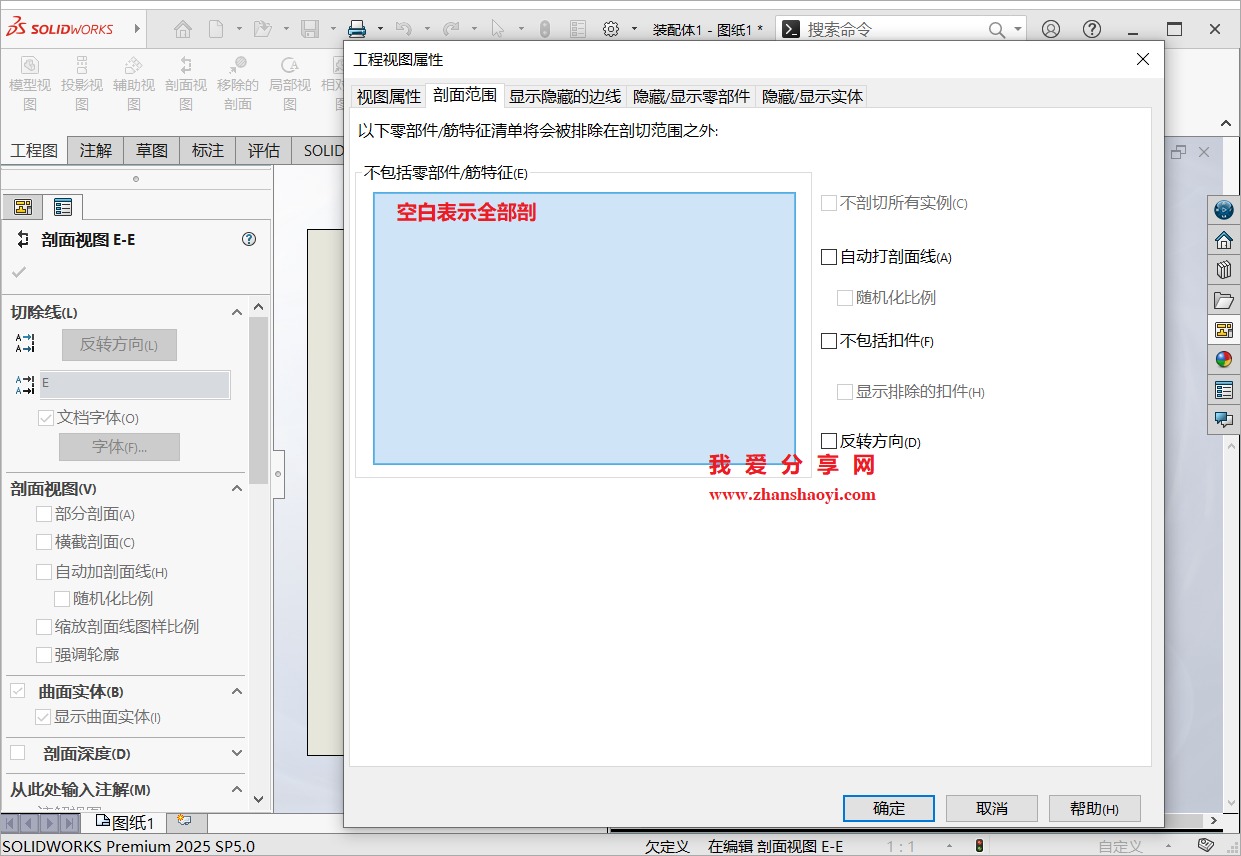
Task: Open the Design Library icon in task pane
Action: [1224, 270]
